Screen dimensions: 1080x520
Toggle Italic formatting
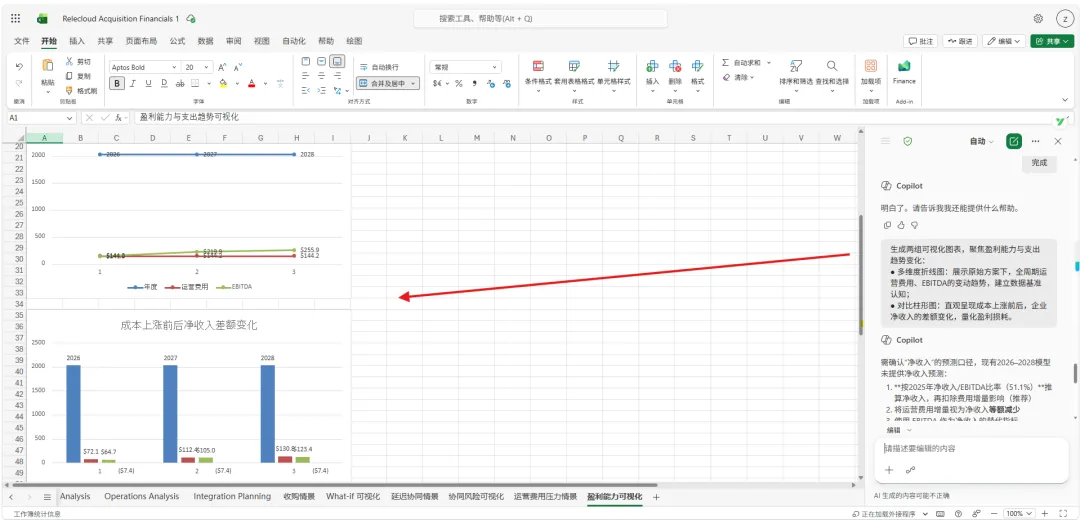(x=132, y=83)
